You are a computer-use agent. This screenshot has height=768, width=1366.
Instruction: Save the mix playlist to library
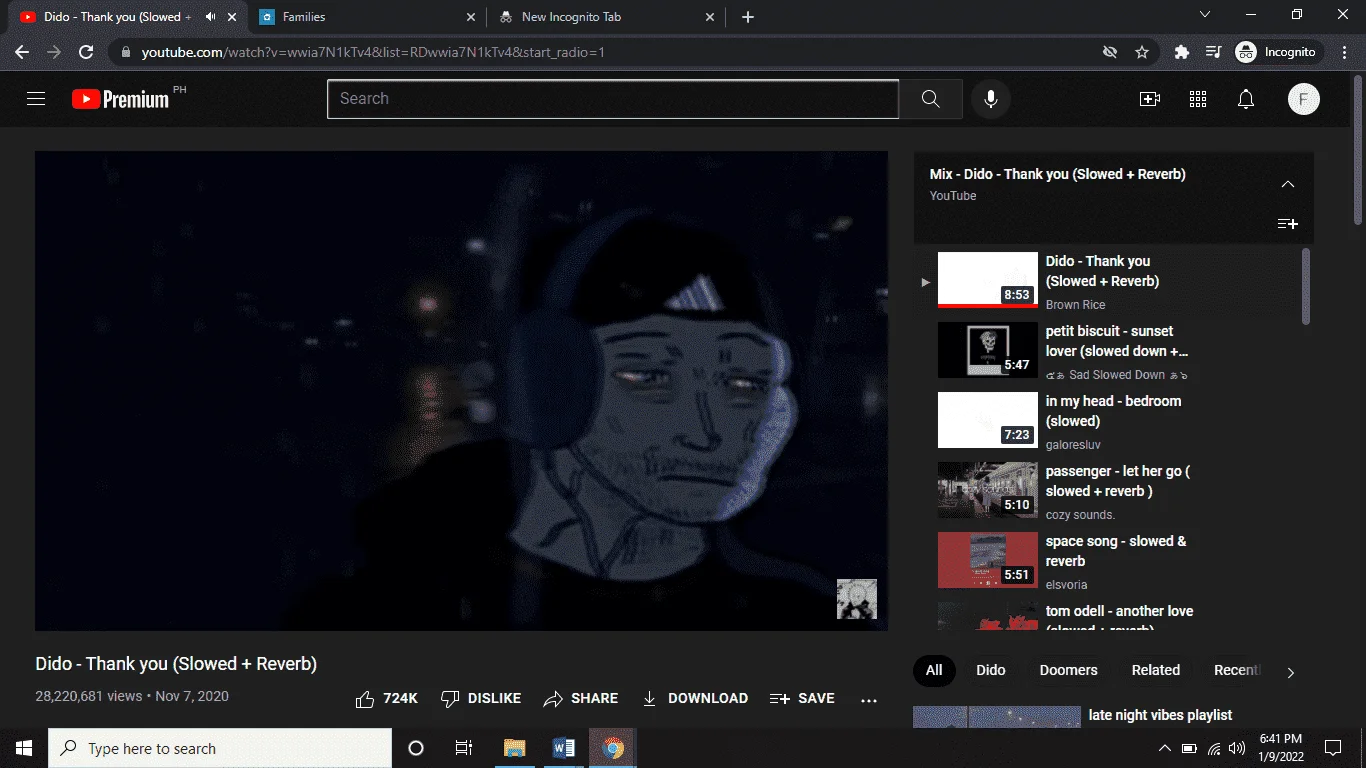coord(1288,224)
